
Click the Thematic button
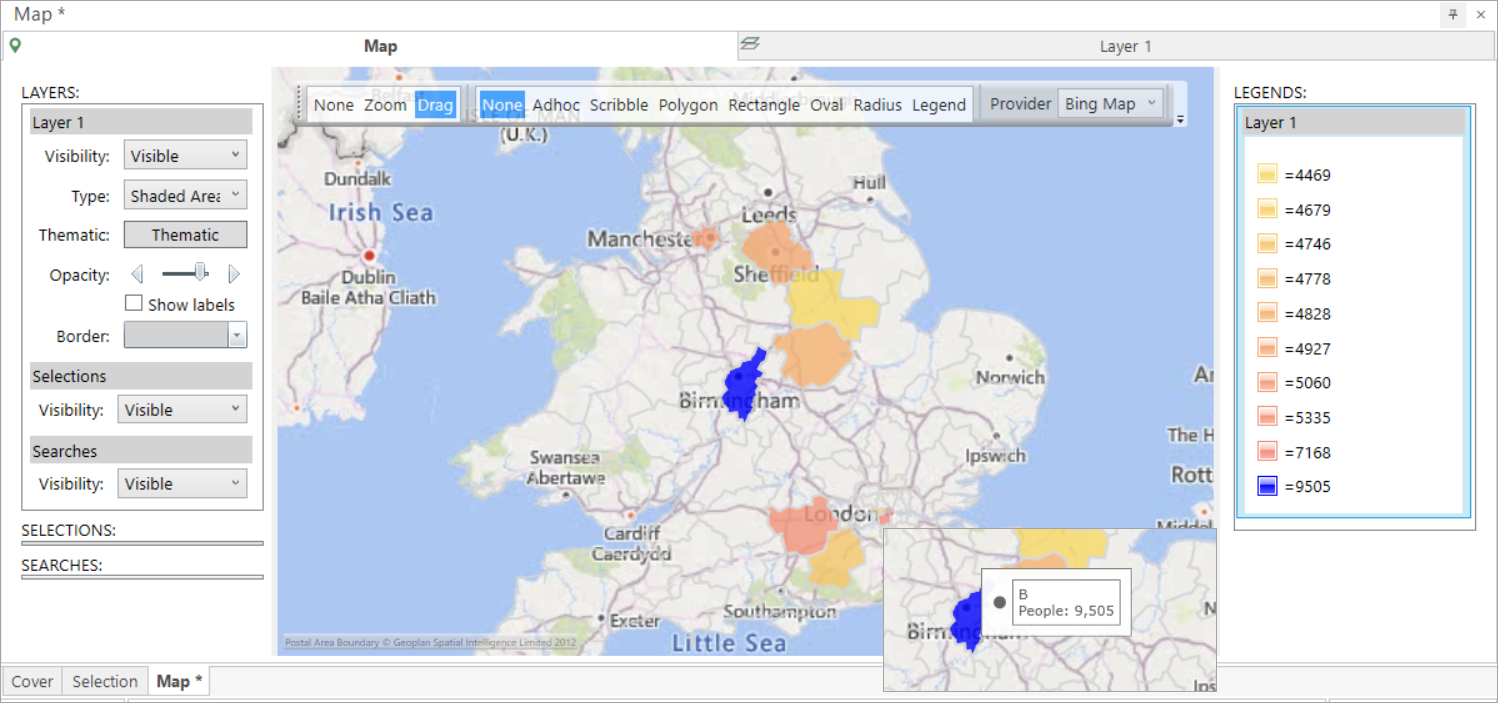pyautogui.click(x=185, y=235)
